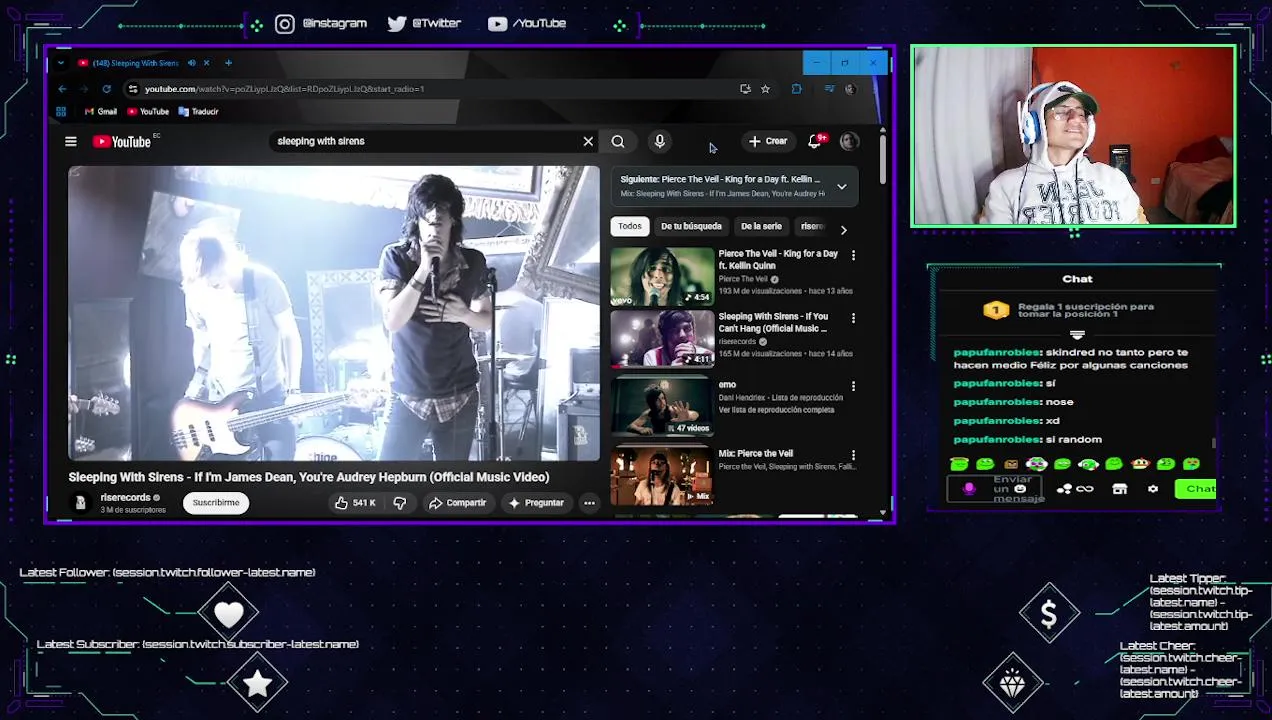
Task: Open YouTube account avatar menu
Action: 849,142
